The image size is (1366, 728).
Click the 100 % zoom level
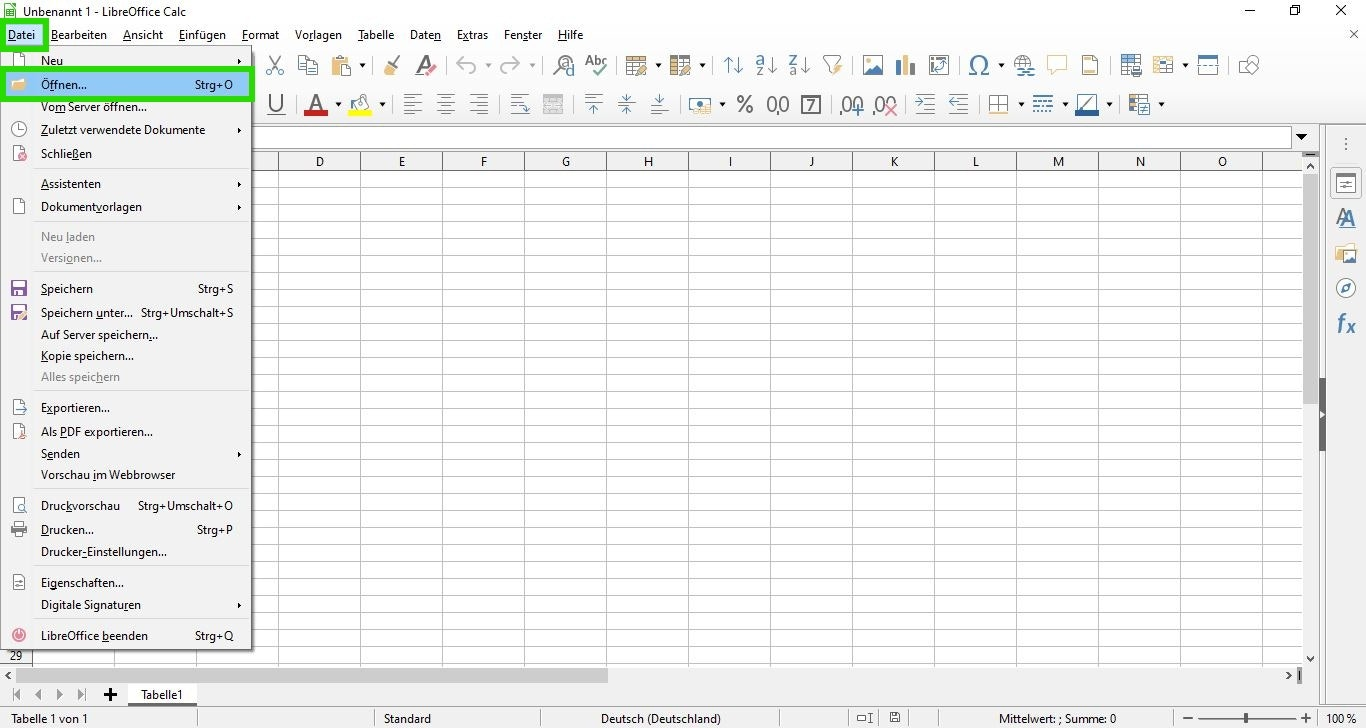click(1342, 718)
